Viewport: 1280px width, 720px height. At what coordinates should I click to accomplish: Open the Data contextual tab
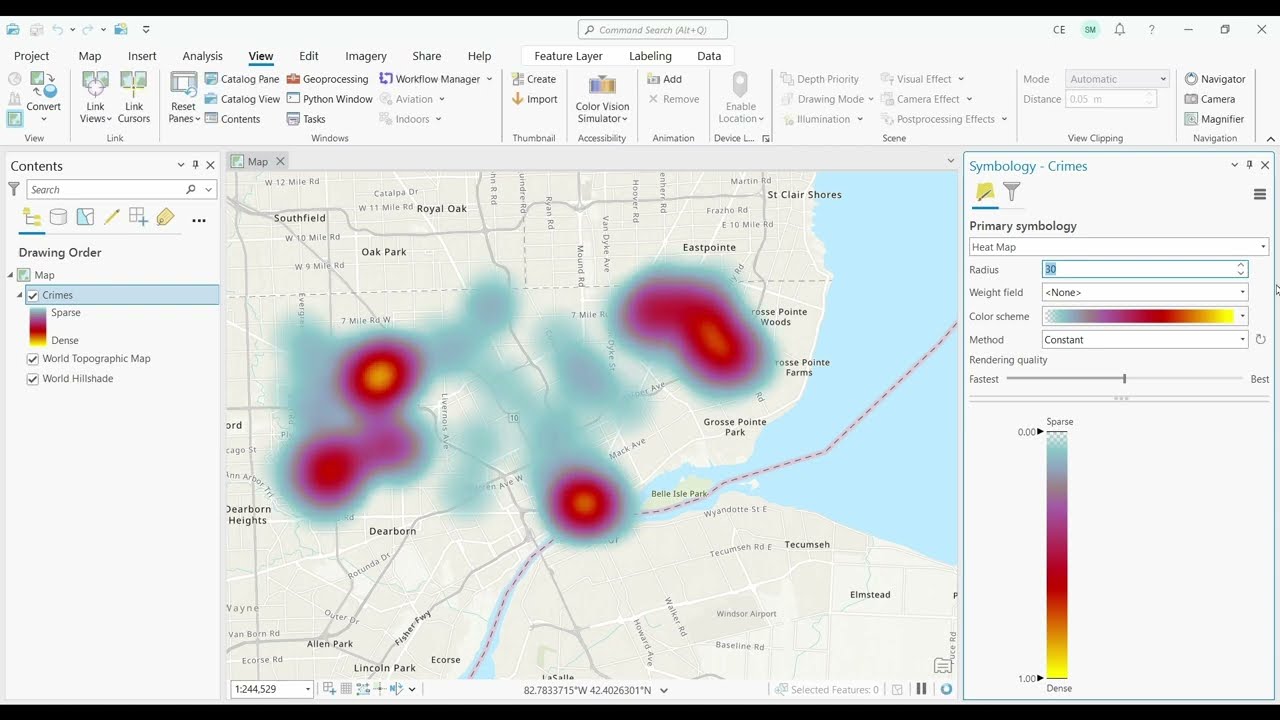(709, 56)
